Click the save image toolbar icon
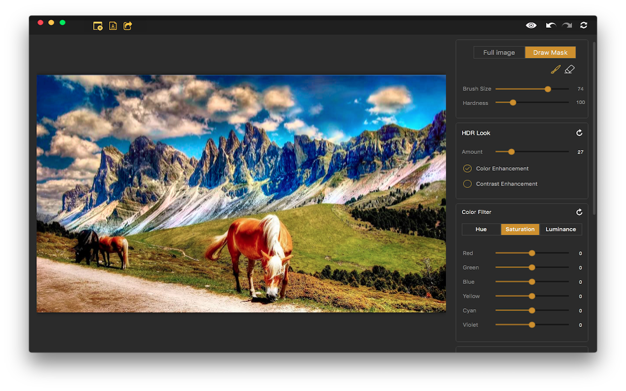 point(113,26)
